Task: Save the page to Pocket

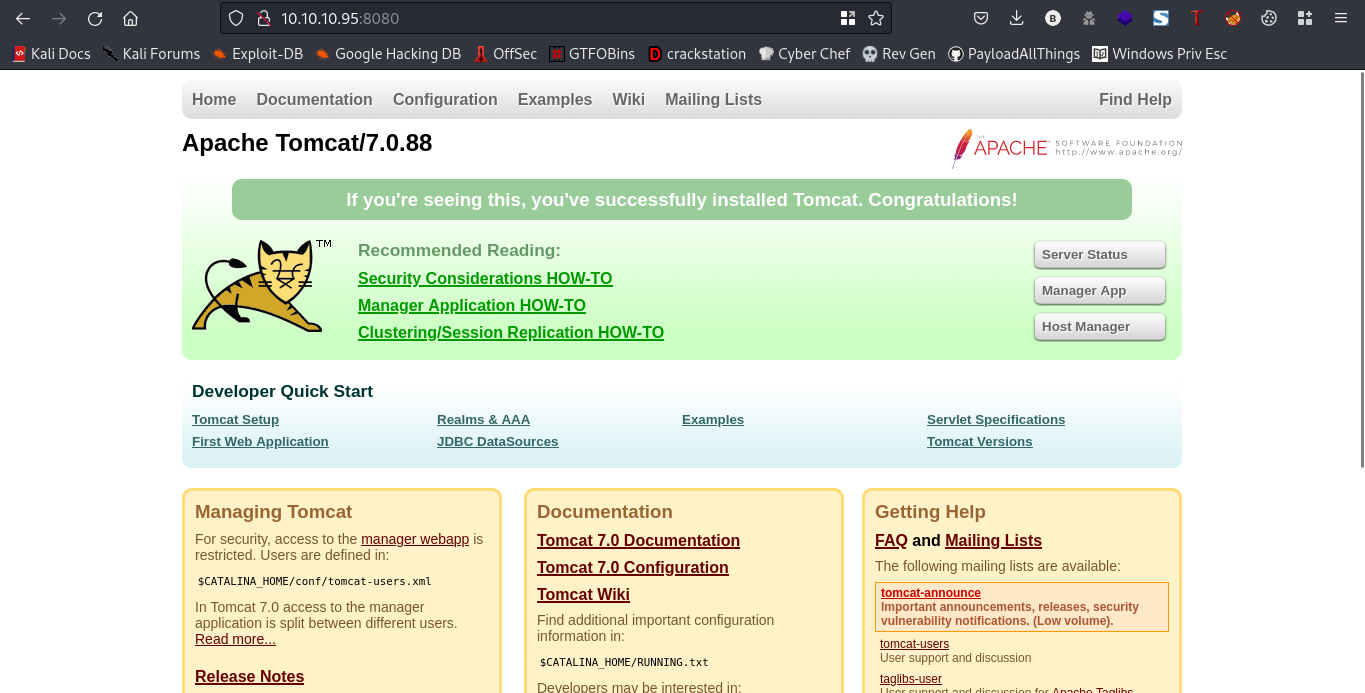Action: [x=981, y=18]
